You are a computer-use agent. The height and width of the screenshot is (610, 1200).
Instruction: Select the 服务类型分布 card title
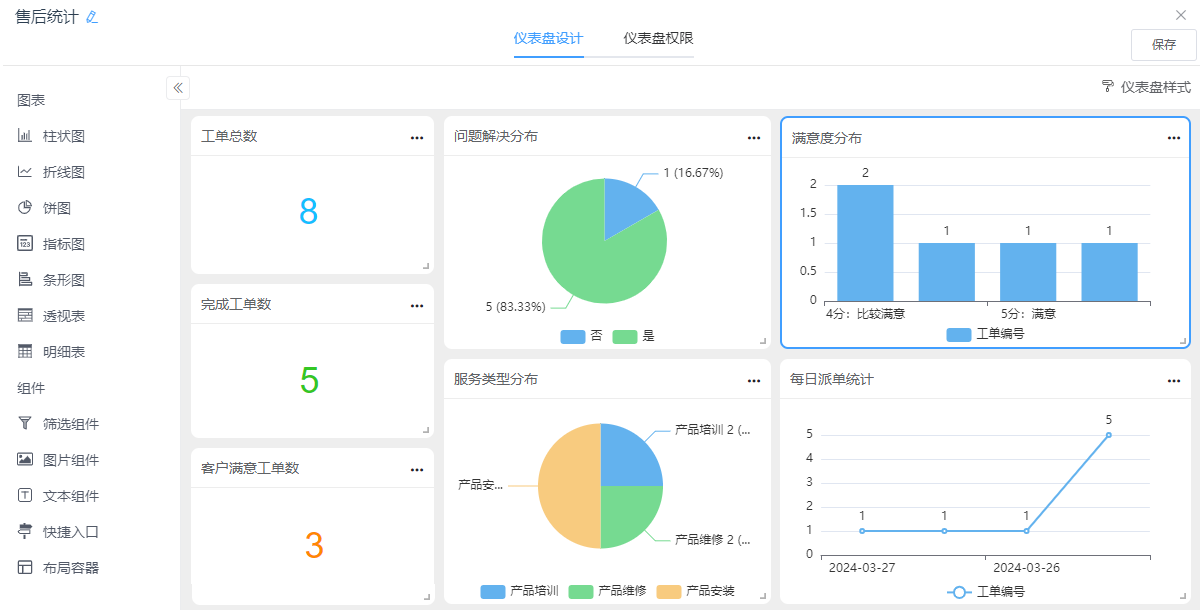[496, 380]
